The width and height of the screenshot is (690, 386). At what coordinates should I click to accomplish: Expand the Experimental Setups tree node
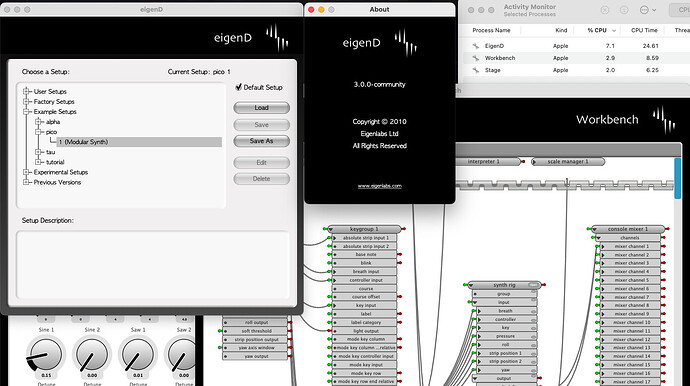point(26,172)
